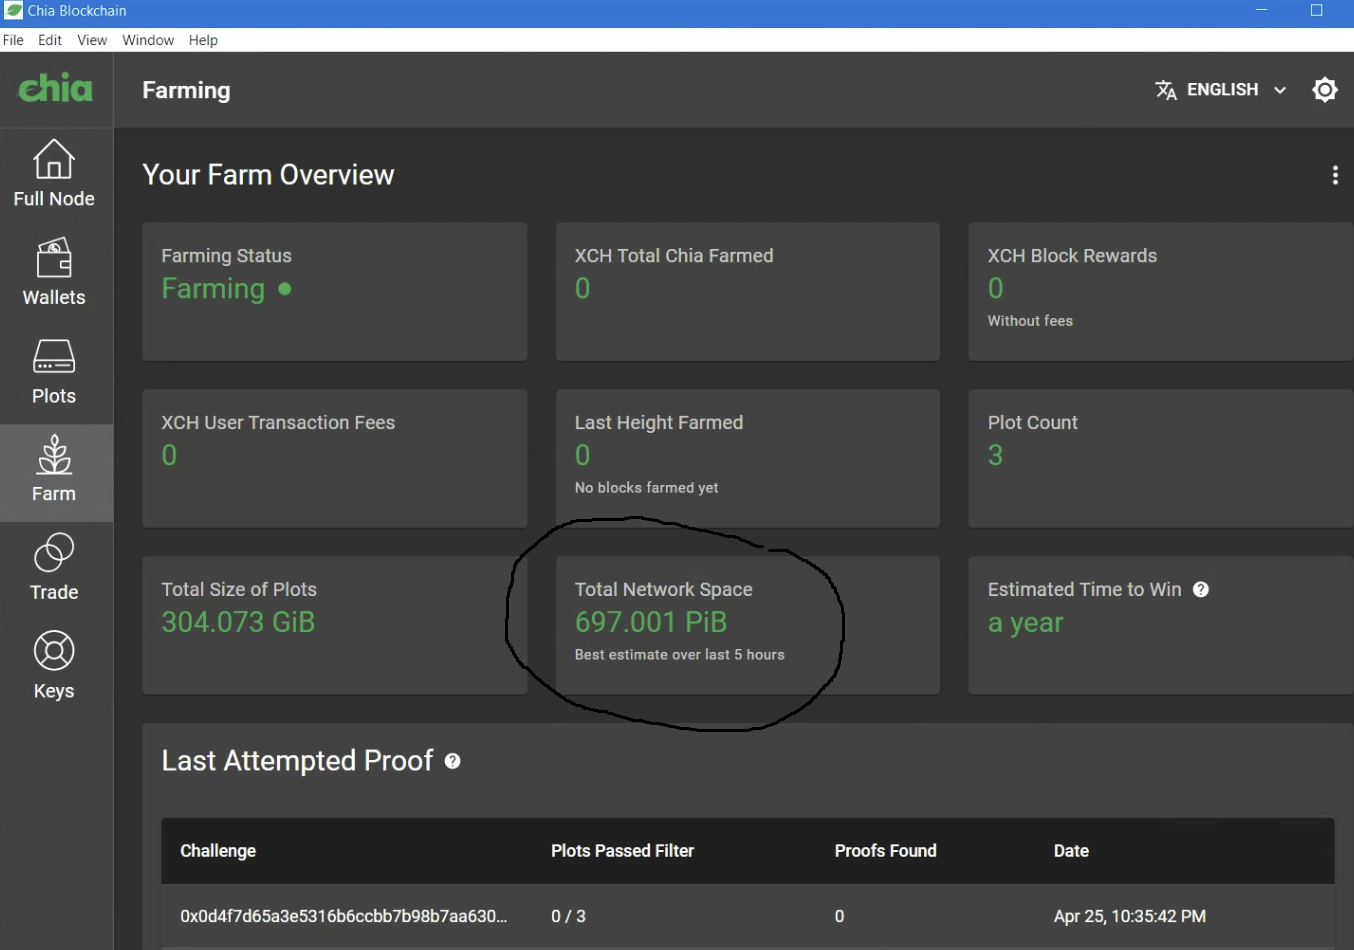Click the translate language icon
This screenshot has height=950, width=1354.
pyautogui.click(x=1166, y=90)
